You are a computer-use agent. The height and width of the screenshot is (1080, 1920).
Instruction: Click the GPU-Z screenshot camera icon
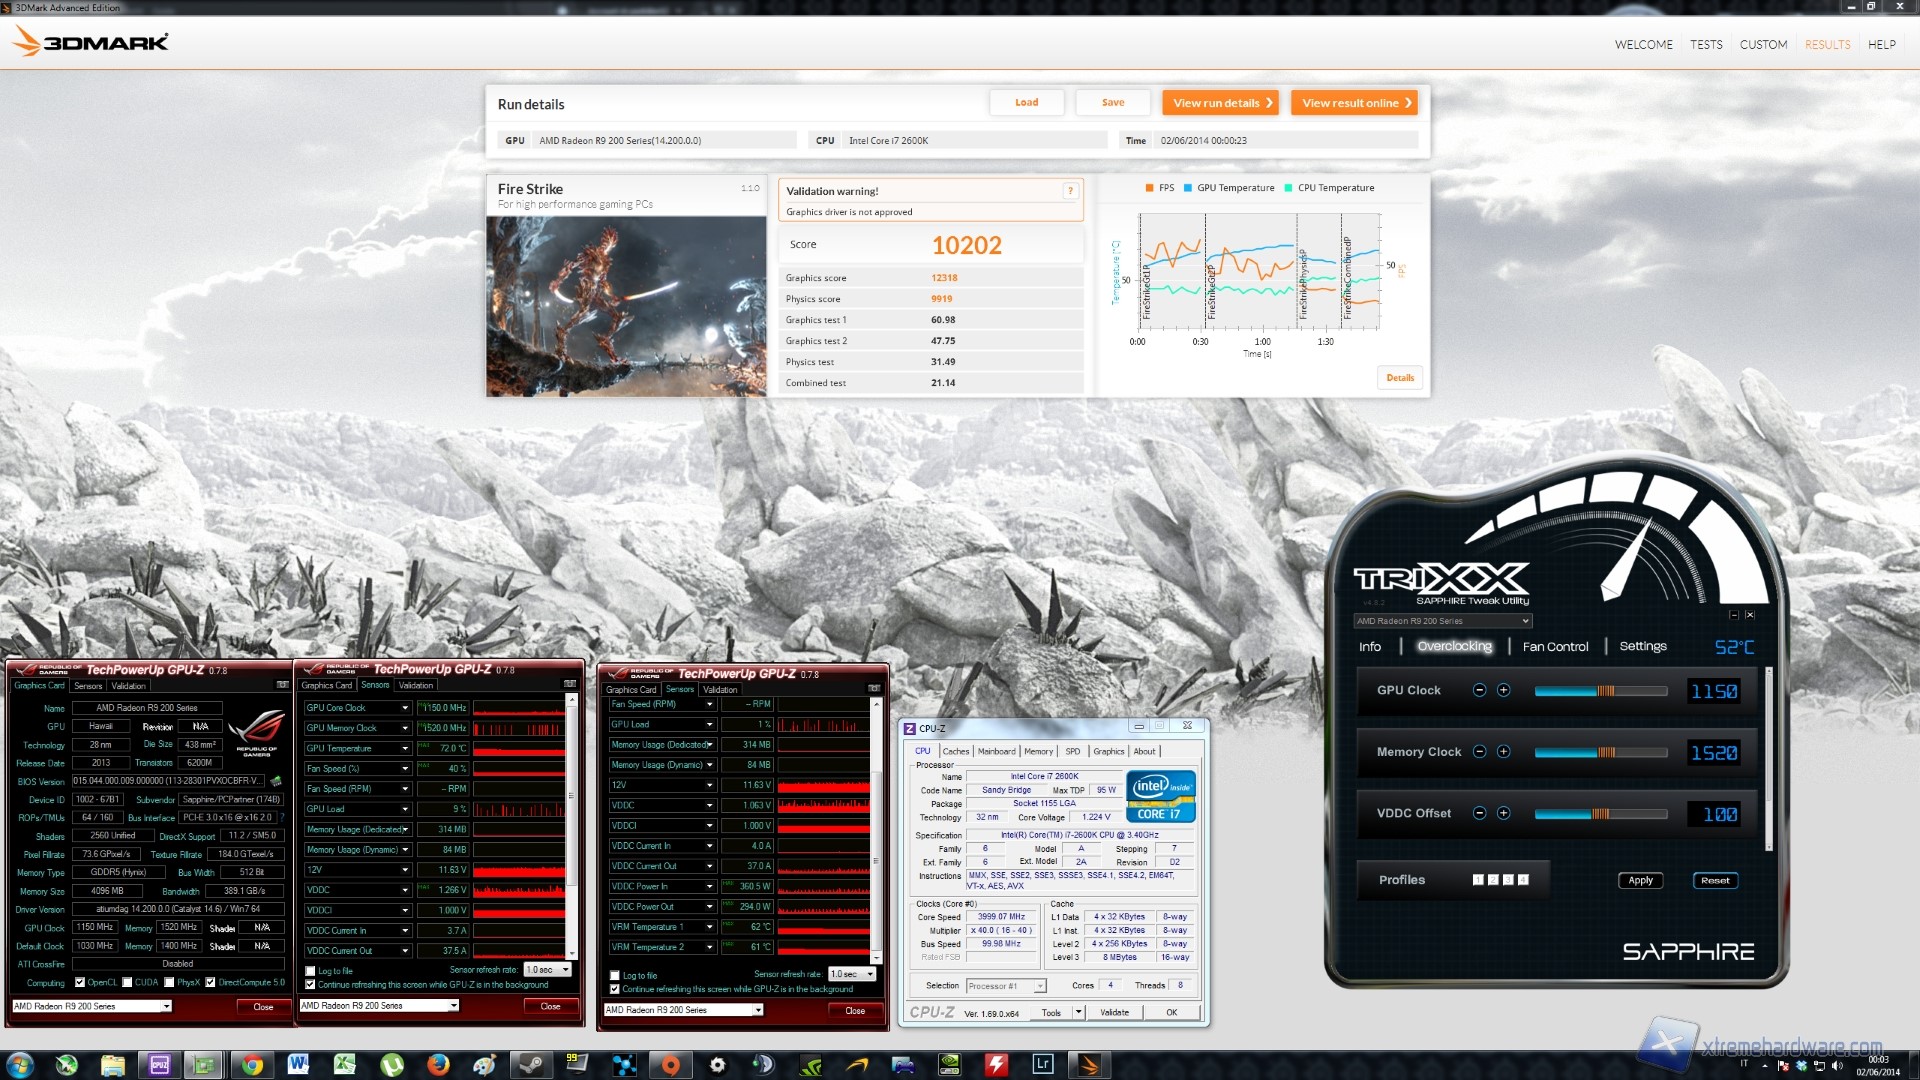[x=283, y=685]
